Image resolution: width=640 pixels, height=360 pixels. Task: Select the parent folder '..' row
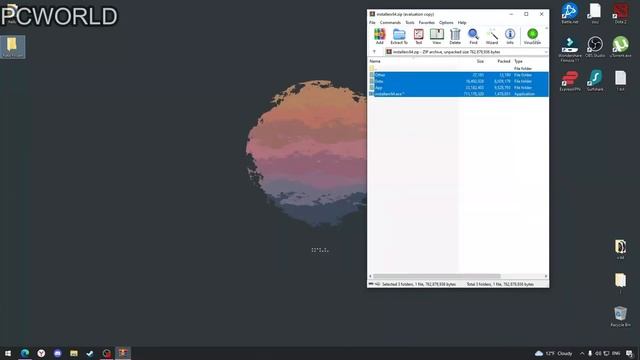click(458, 68)
